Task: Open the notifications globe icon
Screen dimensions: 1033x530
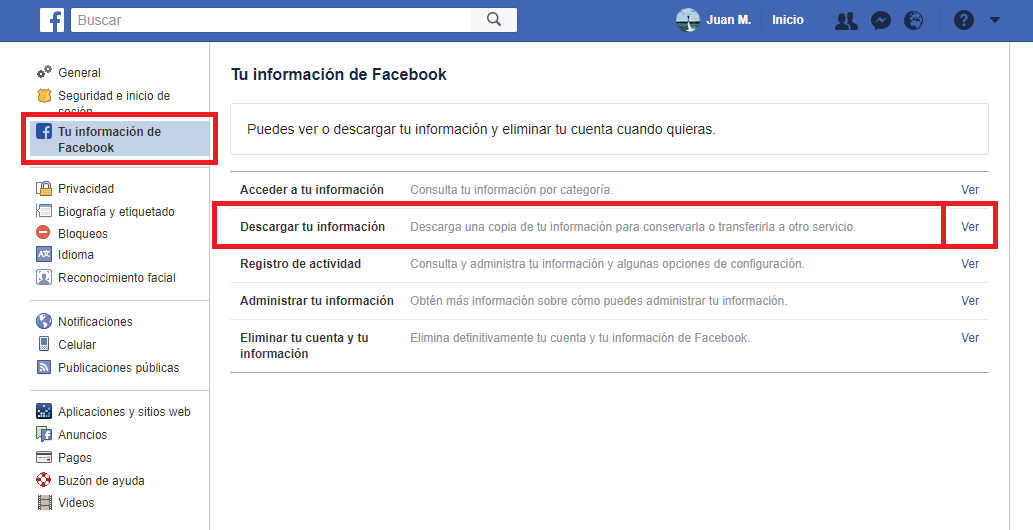Action: [914, 21]
